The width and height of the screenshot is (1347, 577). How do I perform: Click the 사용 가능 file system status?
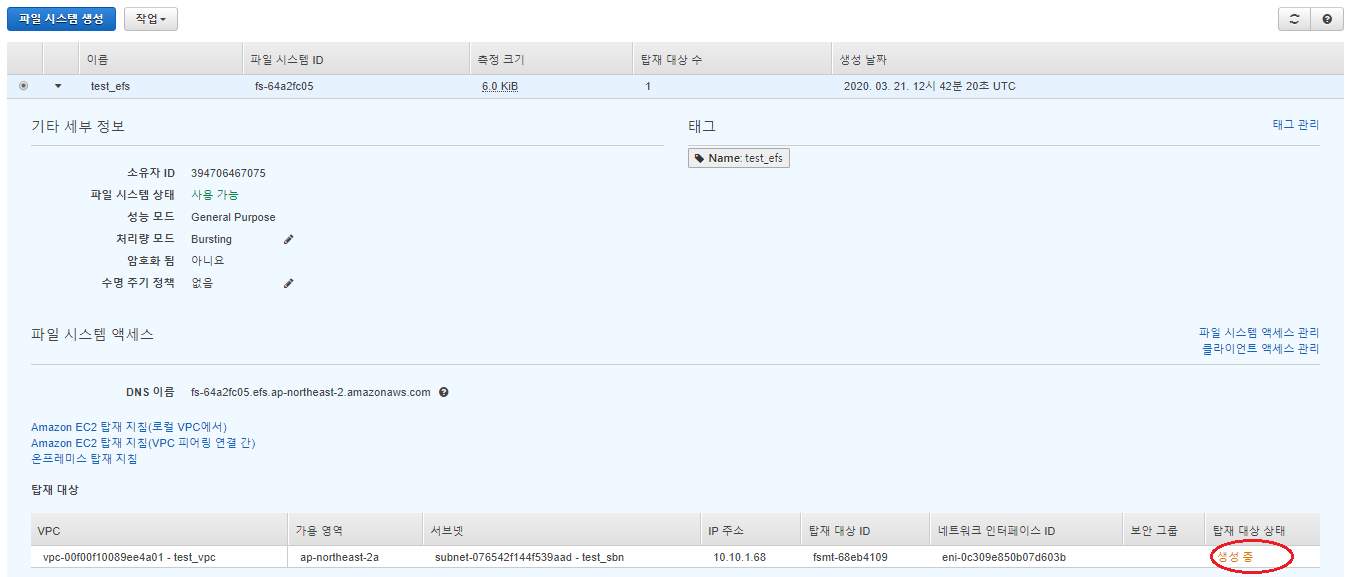tap(215, 195)
